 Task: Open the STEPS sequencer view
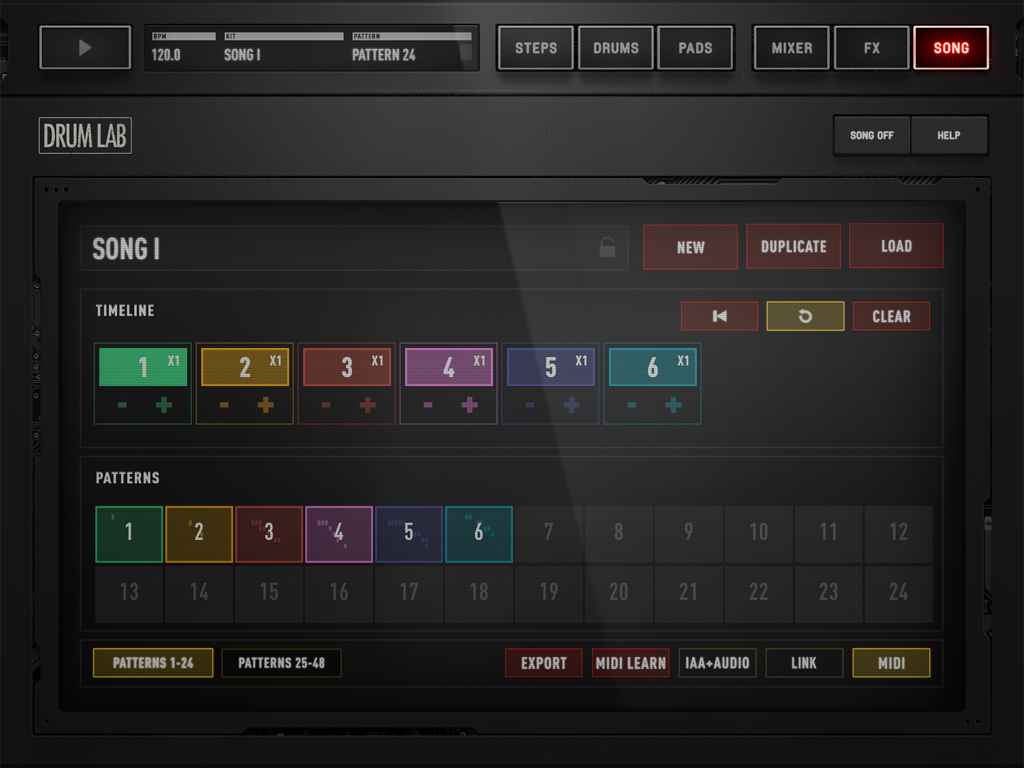click(x=535, y=47)
